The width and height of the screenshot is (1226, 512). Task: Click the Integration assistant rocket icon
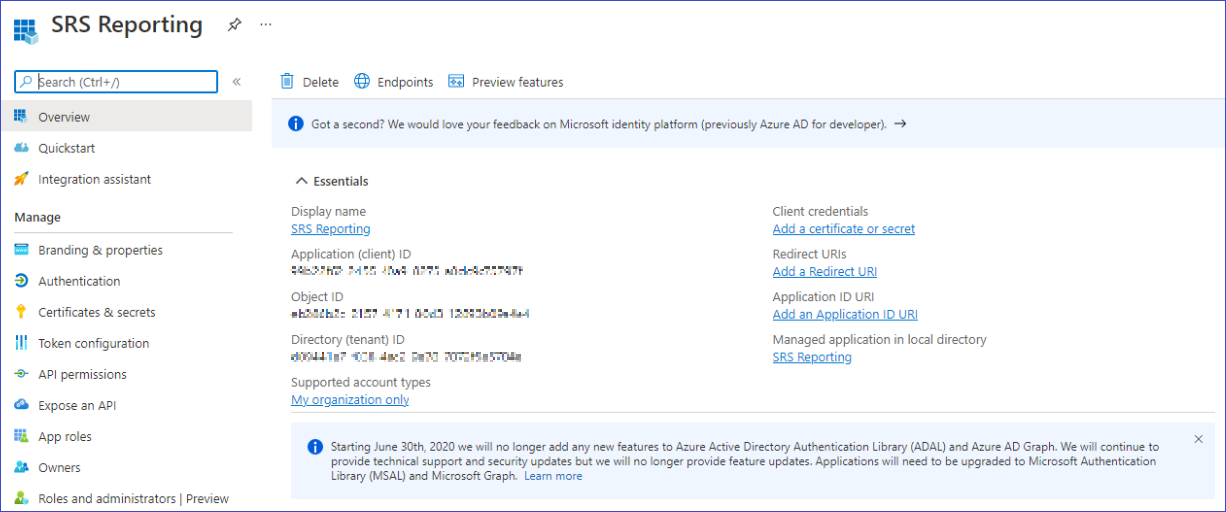coord(21,179)
